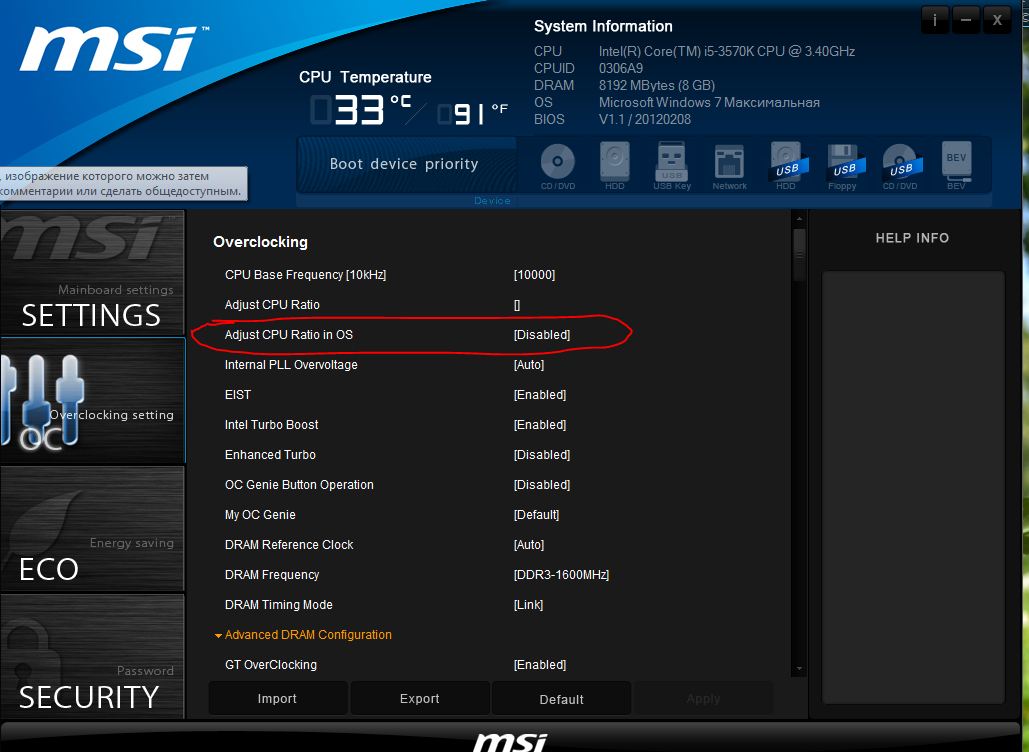
Task: Toggle OC Genie Button Operation [Disabled] value
Action: [542, 485]
